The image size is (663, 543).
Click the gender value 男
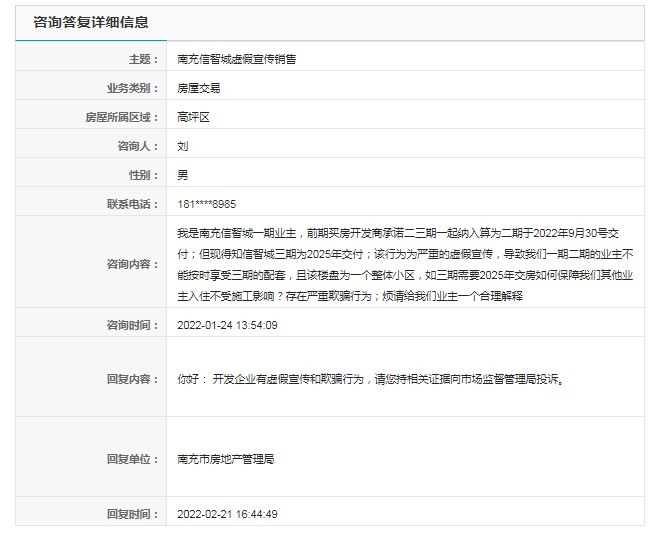[182, 175]
